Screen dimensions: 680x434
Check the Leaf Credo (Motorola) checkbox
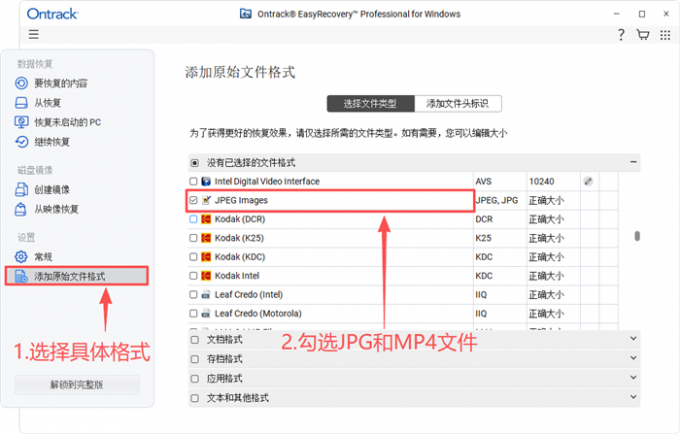(193, 313)
